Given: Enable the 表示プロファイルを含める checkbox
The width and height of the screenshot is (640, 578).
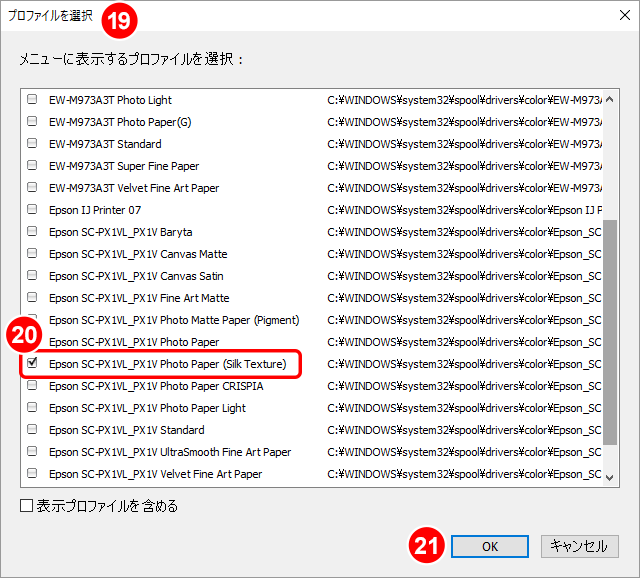Looking at the screenshot, I should coord(26,506).
